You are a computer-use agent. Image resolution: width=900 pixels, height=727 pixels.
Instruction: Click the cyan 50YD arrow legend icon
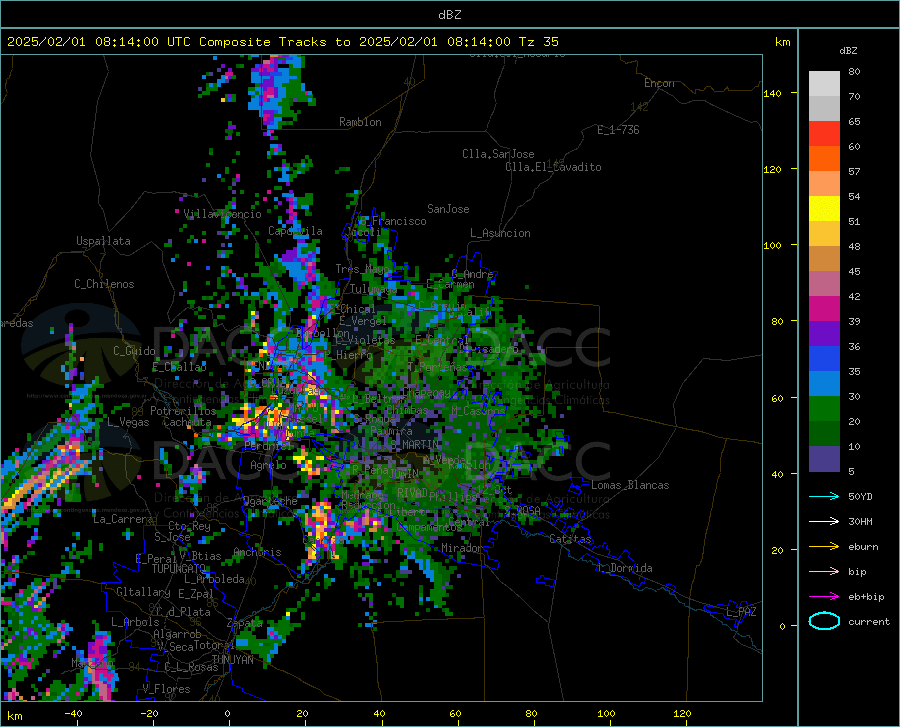tap(824, 496)
